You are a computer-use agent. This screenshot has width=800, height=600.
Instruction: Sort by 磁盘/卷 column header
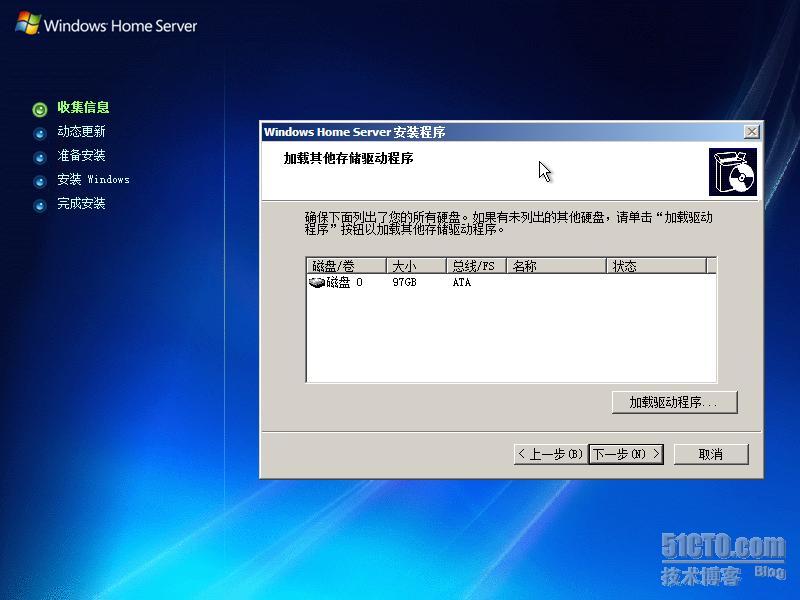pos(346,266)
